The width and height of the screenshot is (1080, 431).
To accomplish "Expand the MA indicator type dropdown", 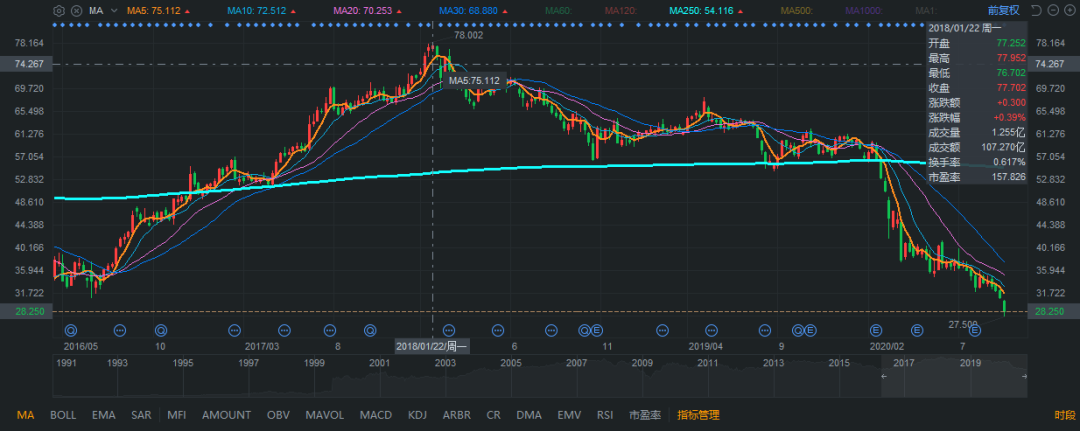I will click(x=114, y=11).
